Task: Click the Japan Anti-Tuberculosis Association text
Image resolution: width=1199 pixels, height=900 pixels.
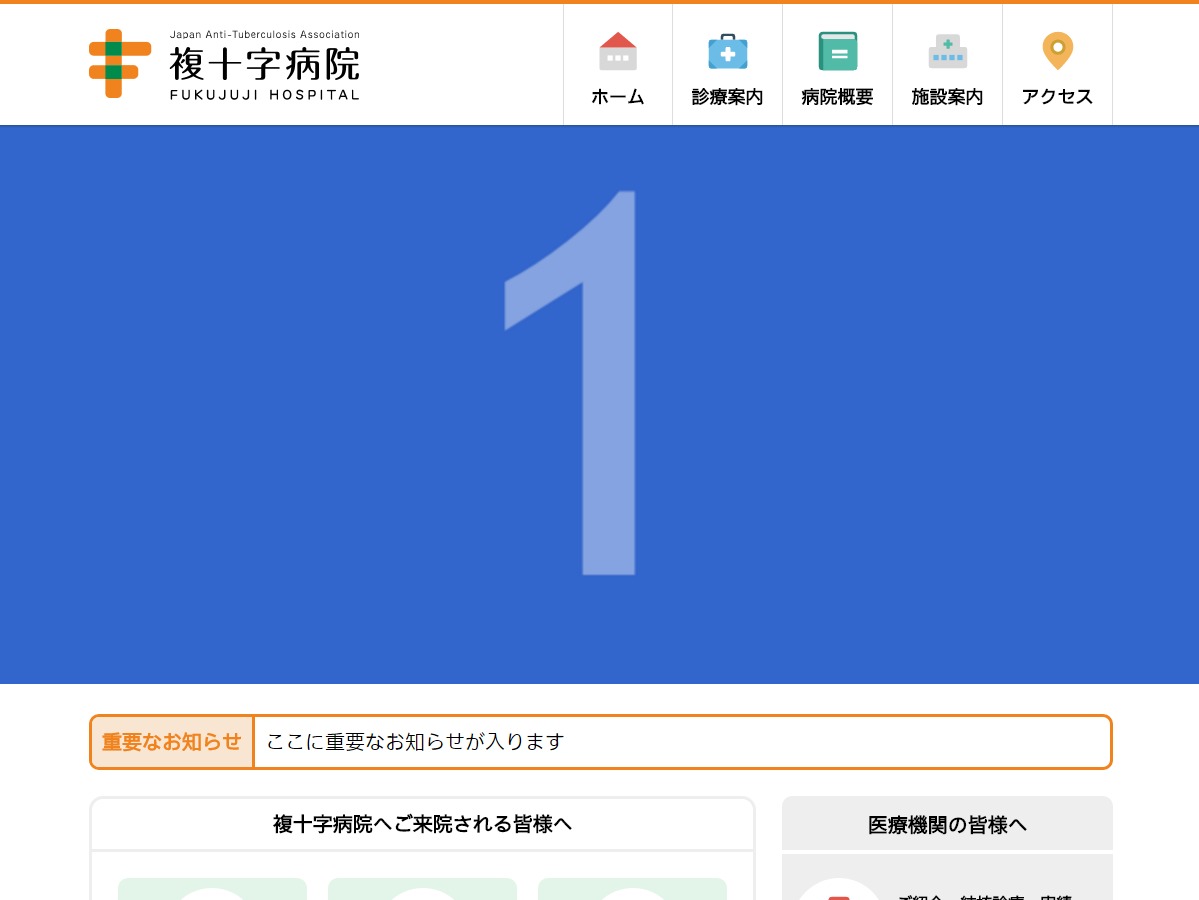Action: pos(265,34)
